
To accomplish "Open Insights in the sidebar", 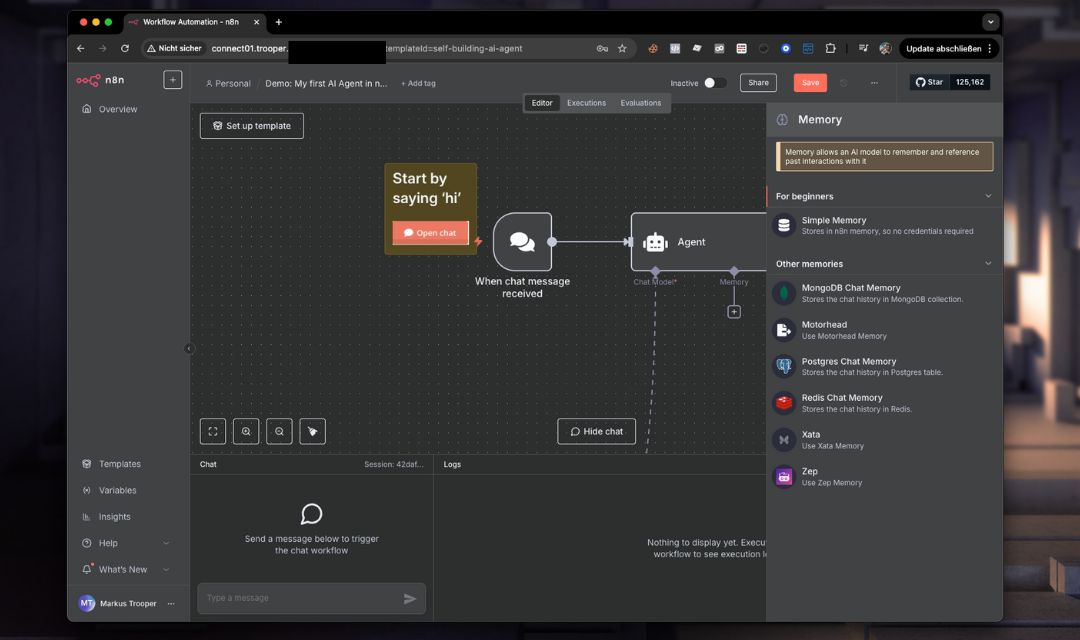I will (107, 517).
